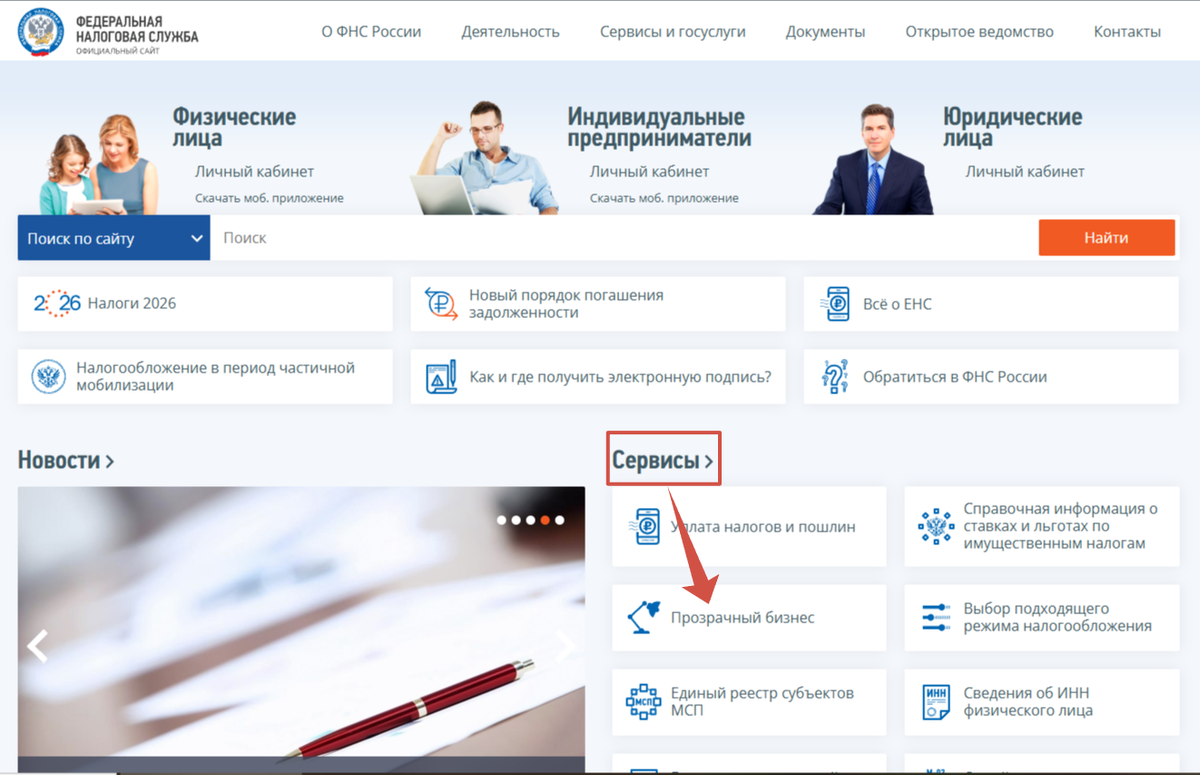Screen dimensions: 1200x775
Task: Select the Единый реестр субъектов МСП icon
Action: [645, 701]
